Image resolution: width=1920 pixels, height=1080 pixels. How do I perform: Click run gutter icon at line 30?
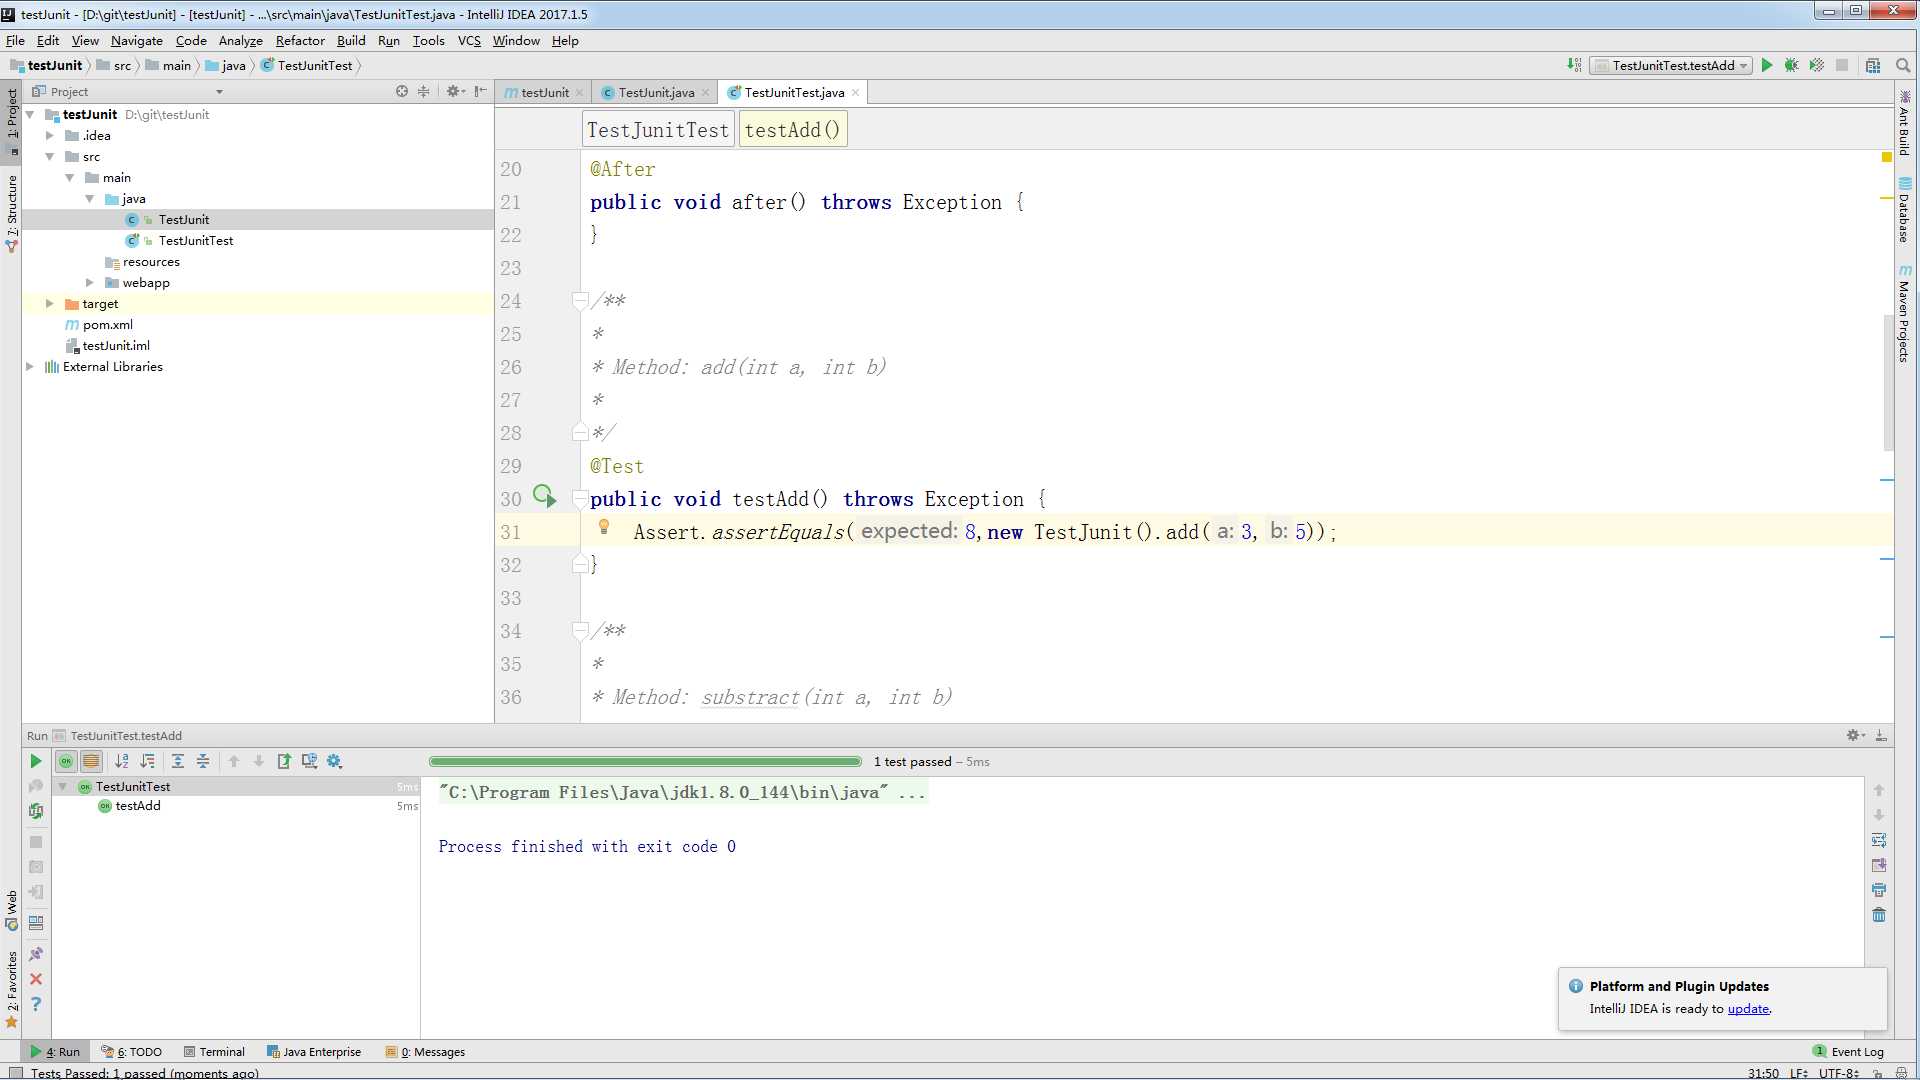[x=544, y=496]
